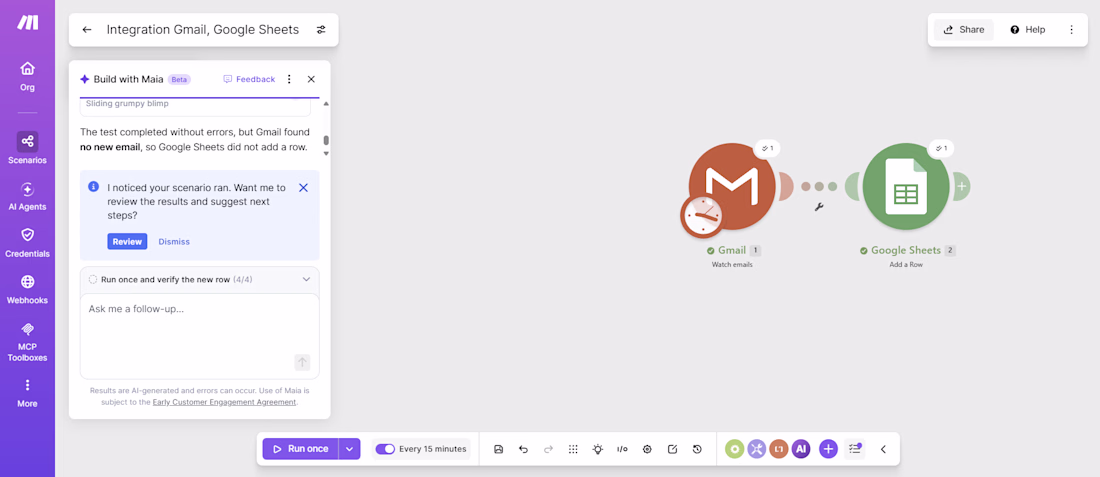1100x477 pixels.
Task: Undo the last change
Action: 523,449
